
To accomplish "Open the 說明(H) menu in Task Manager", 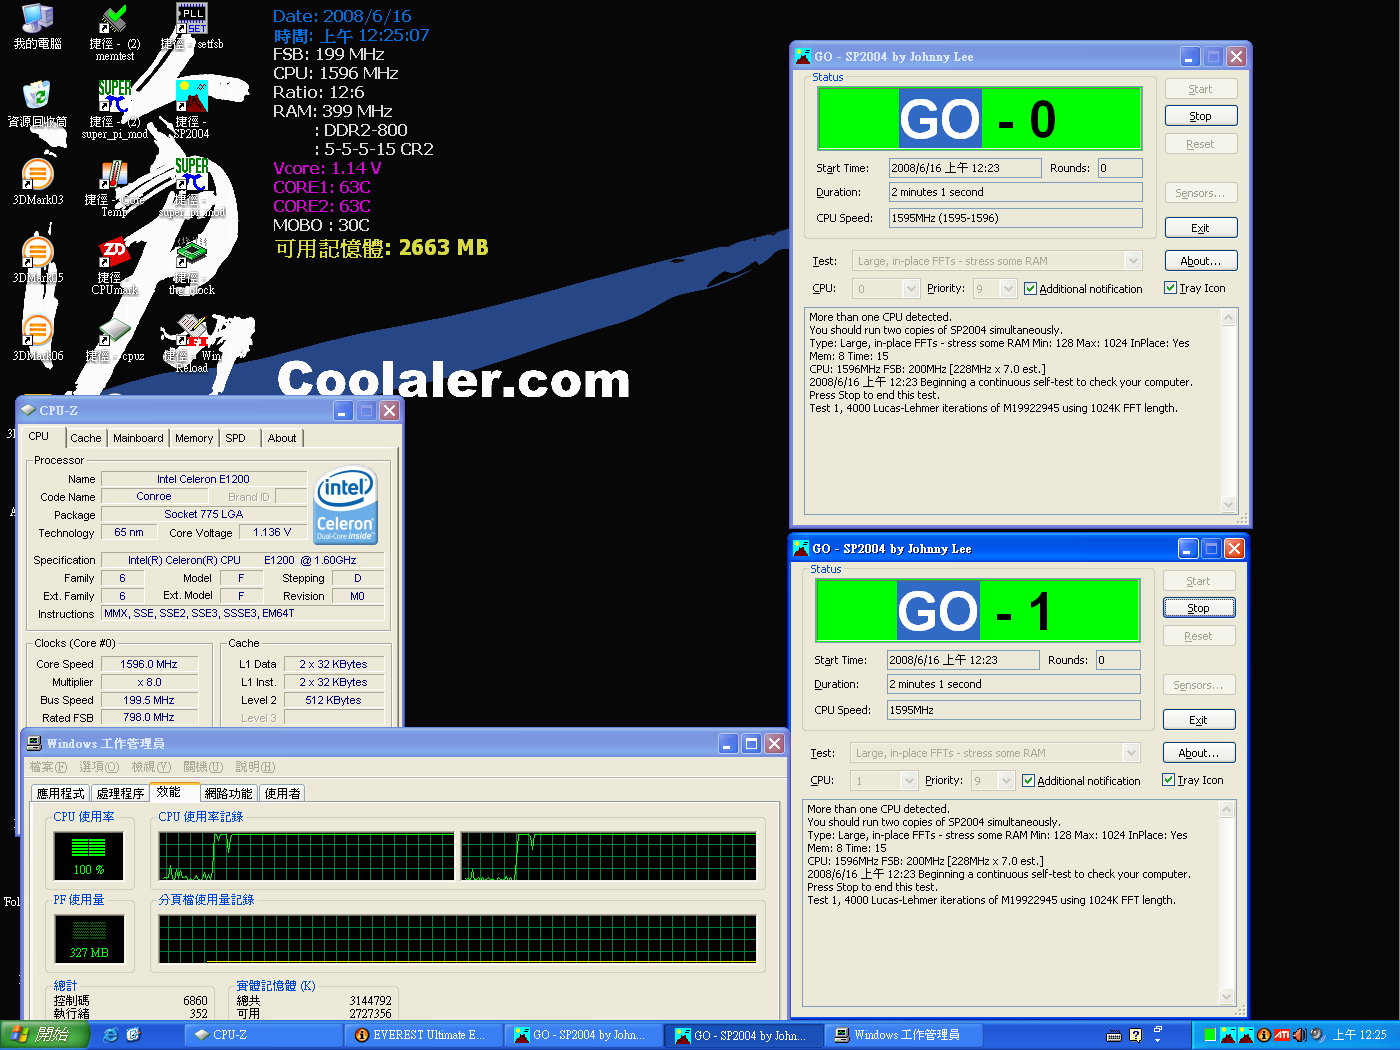I will (x=255, y=767).
